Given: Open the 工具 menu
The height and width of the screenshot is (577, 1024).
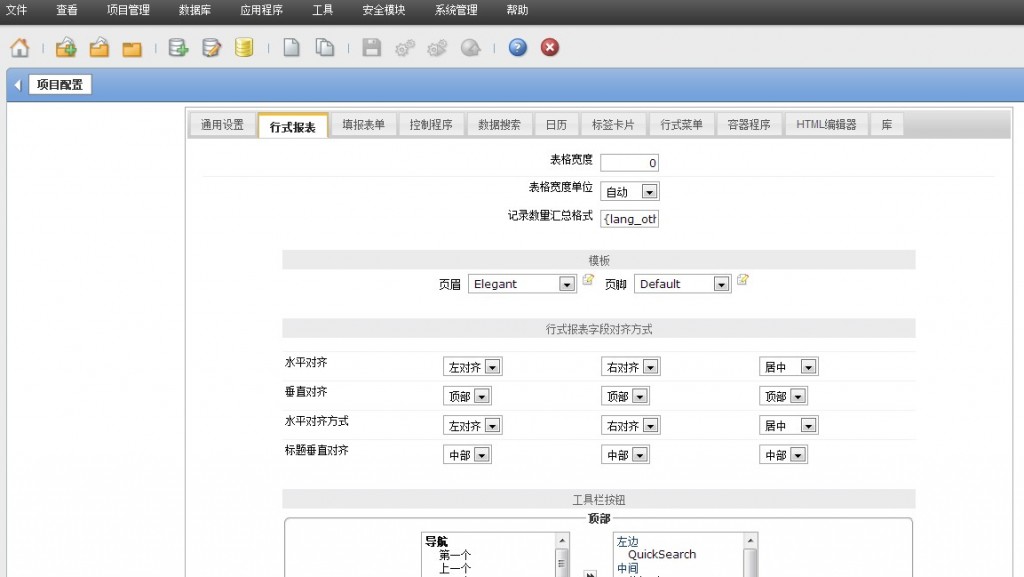Looking at the screenshot, I should (x=322, y=10).
